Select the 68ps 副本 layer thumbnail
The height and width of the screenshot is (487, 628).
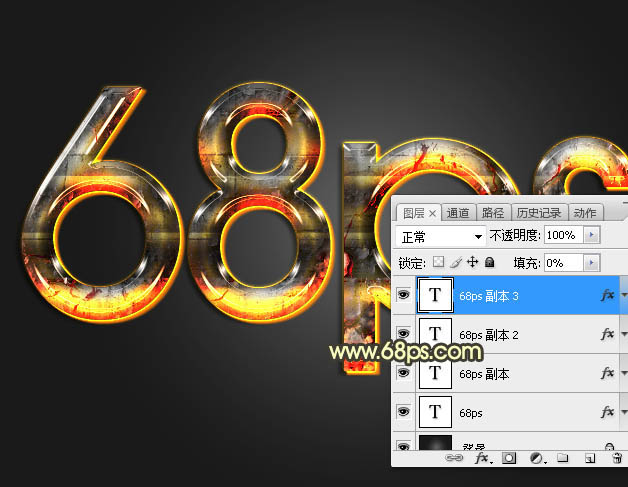(435, 373)
